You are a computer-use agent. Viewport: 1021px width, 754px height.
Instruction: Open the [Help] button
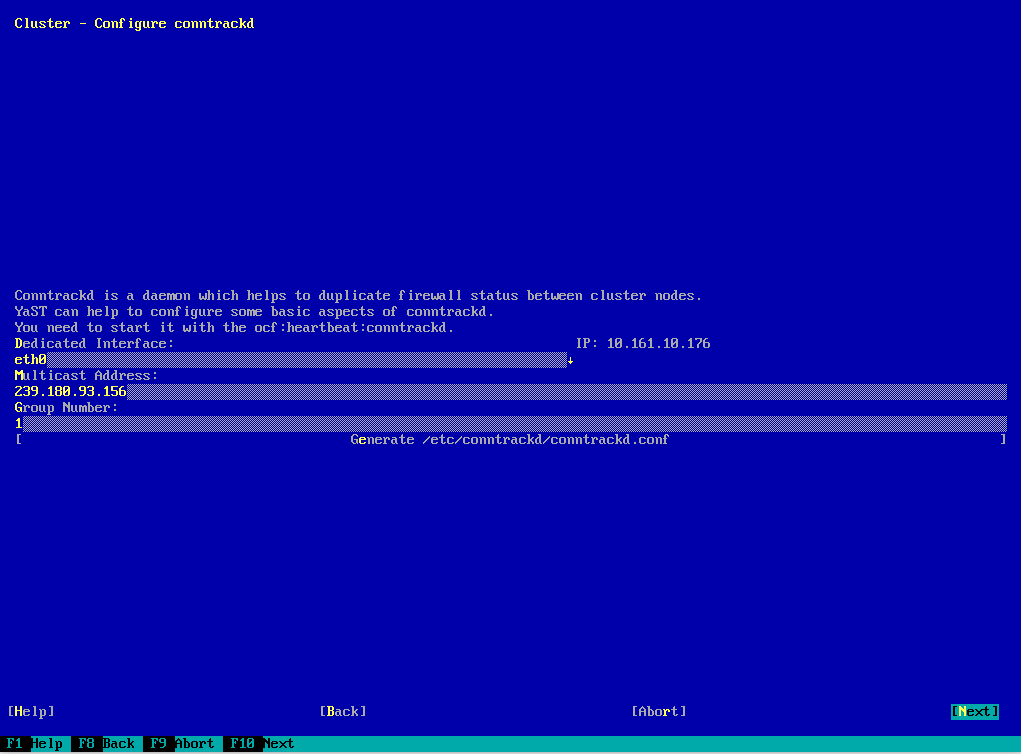click(30, 711)
